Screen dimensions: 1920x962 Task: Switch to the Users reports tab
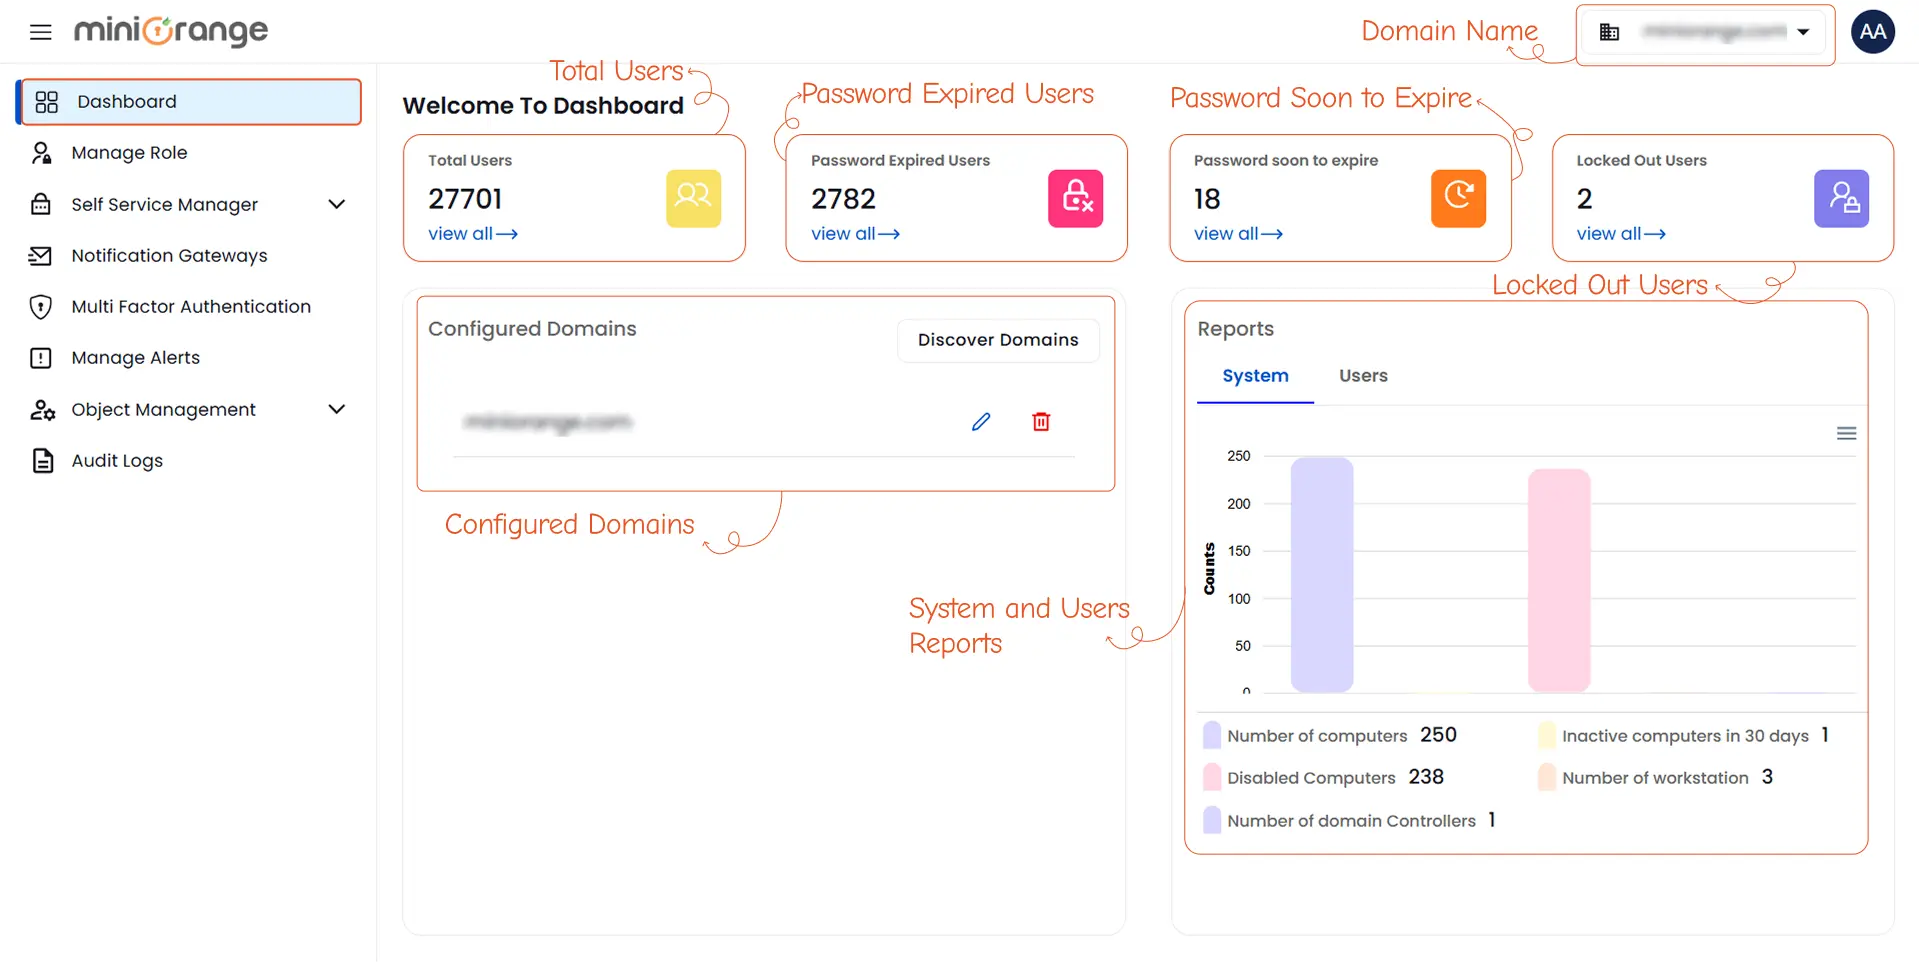pyautogui.click(x=1363, y=375)
